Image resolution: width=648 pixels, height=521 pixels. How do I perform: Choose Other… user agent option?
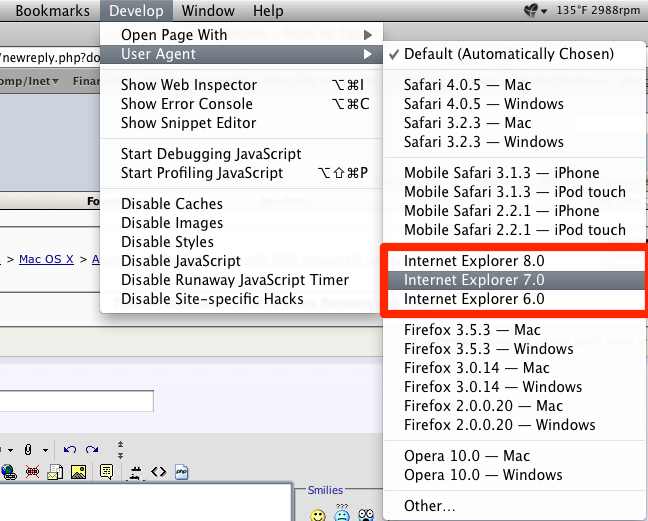(x=515, y=506)
